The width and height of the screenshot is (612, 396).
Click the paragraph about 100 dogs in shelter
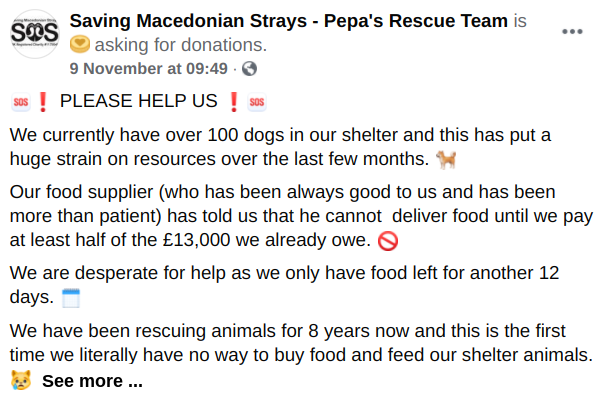click(x=280, y=147)
